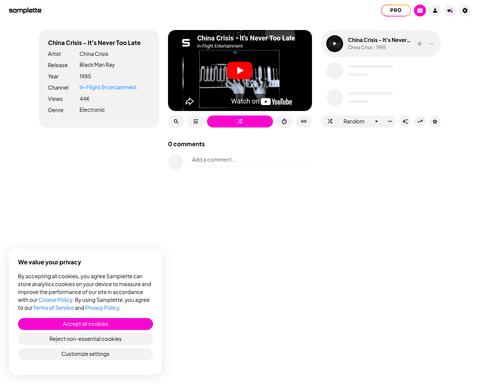Click the video title China Crisis overlay
Image resolution: width=480 pixels, height=384 pixels.
click(x=246, y=38)
